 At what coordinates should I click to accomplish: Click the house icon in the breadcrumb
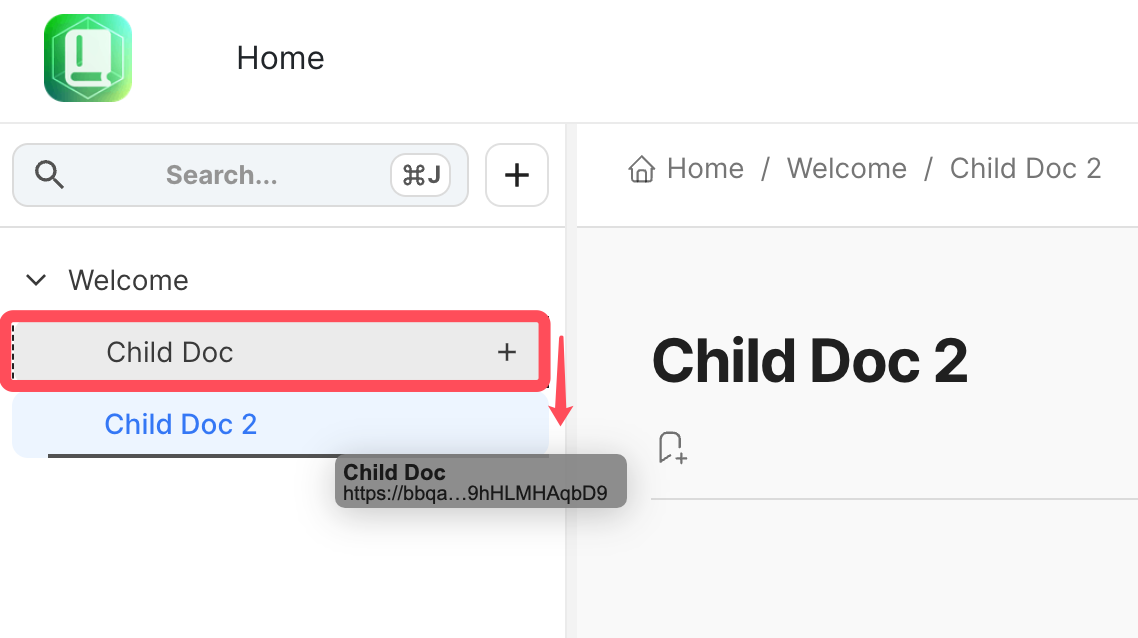pyautogui.click(x=641, y=169)
